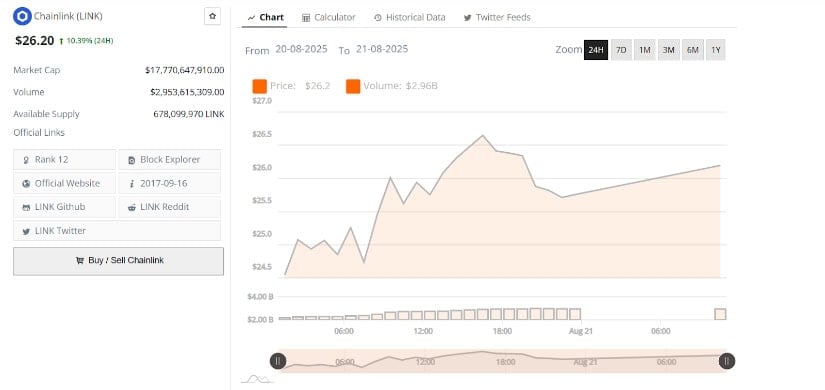Open the Block Explorer link
This screenshot has height=390, width=825.
tap(169, 159)
